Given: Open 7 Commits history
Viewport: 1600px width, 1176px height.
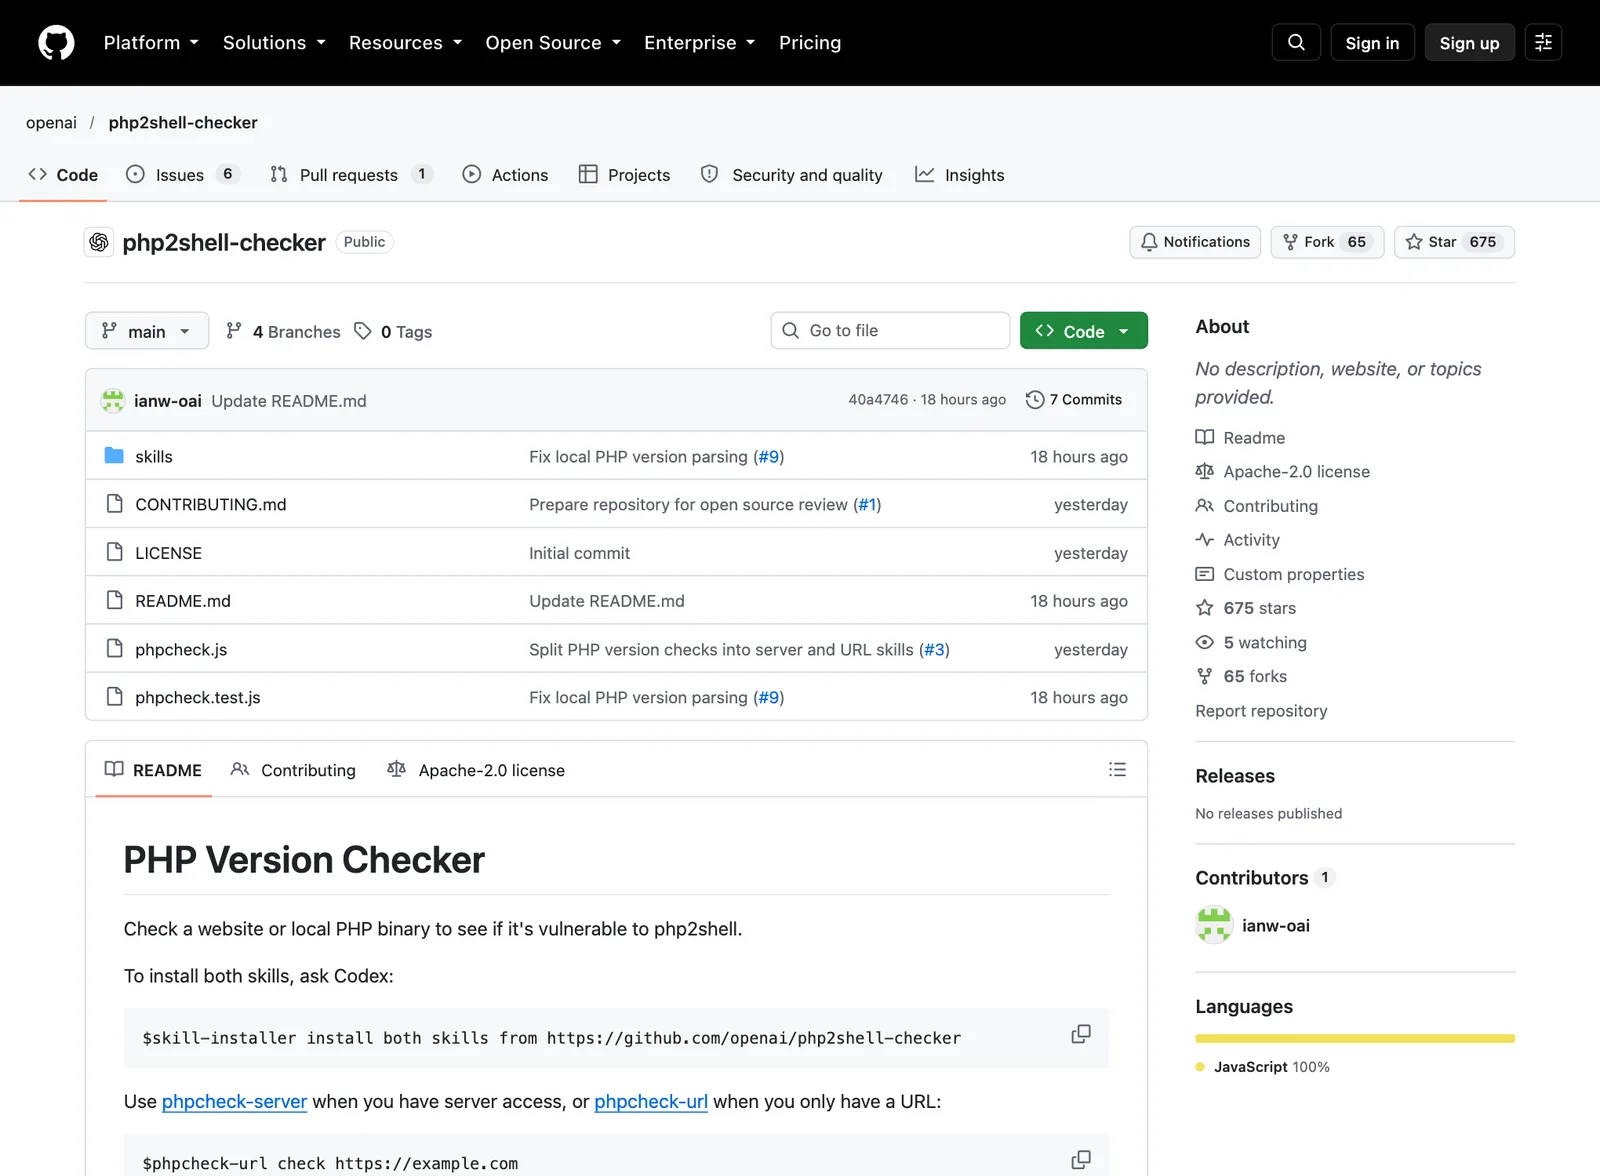Looking at the screenshot, I should [x=1074, y=400].
